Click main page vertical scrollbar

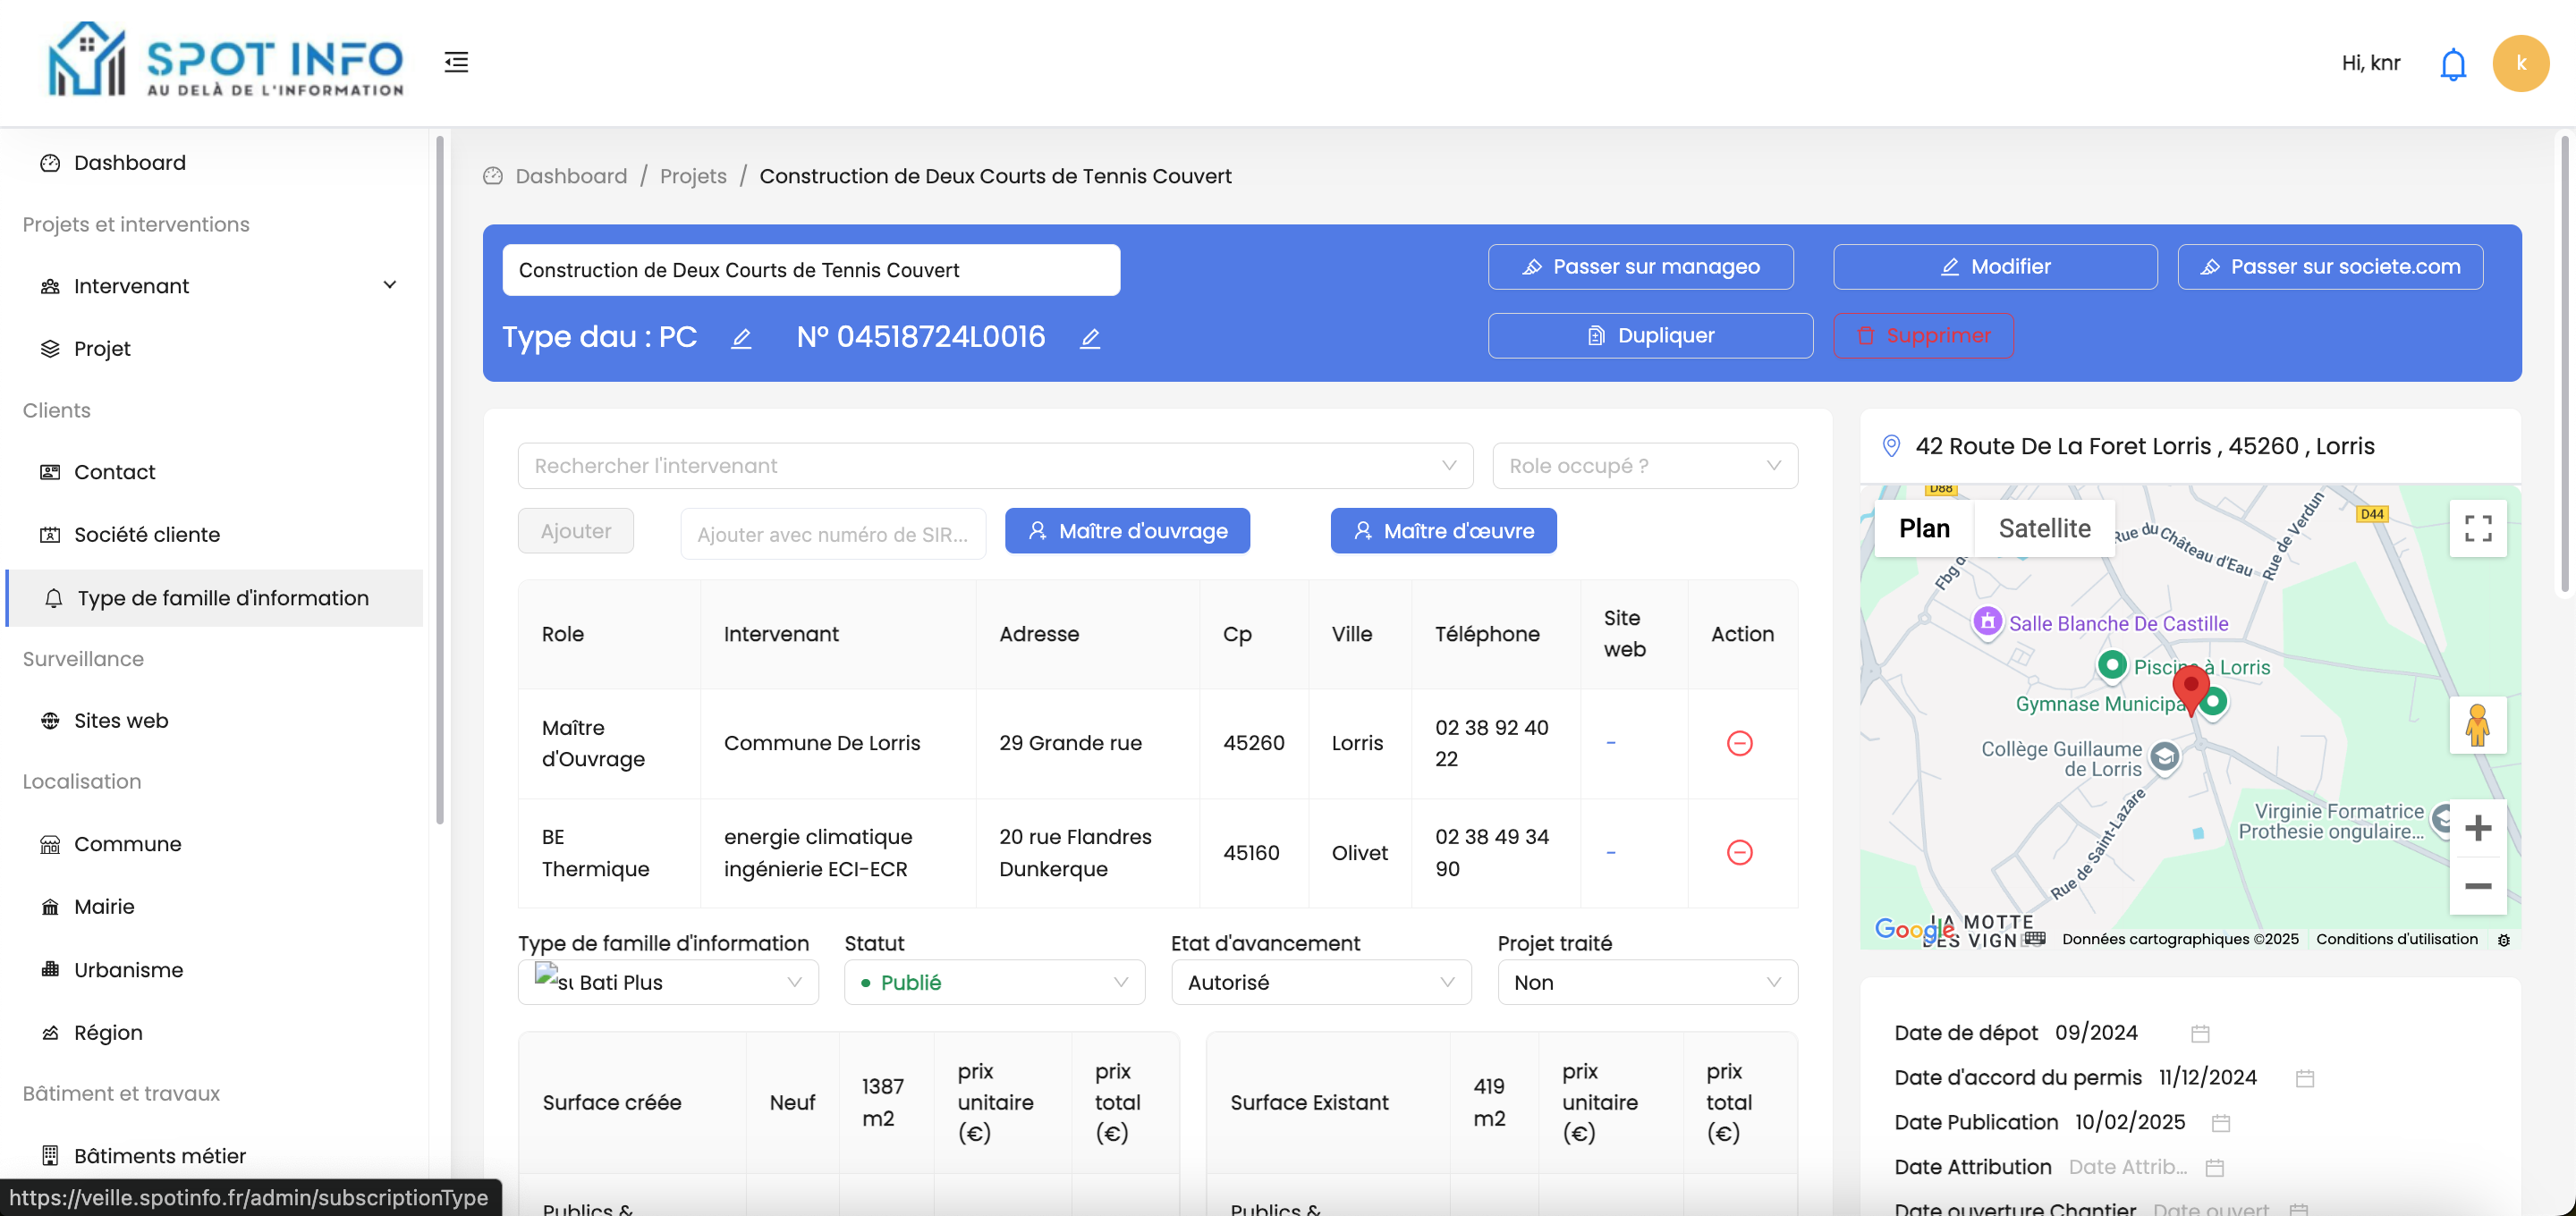(x=2564, y=365)
